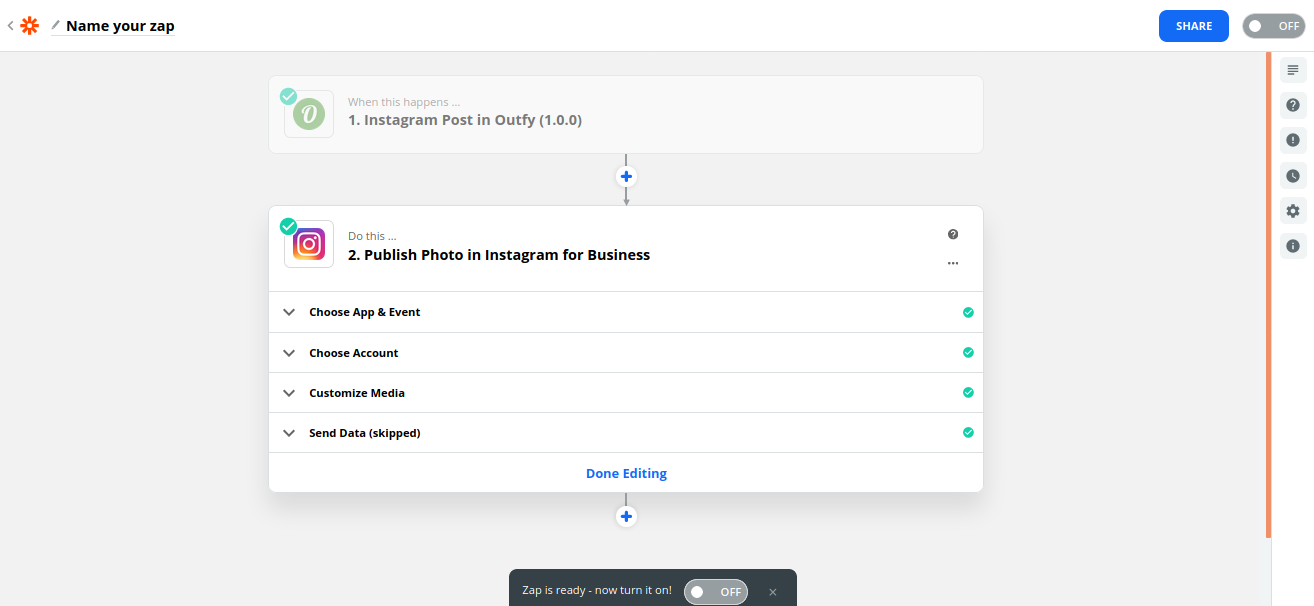Open step 1 Instagram Post in Outfy
Image resolution: width=1314 pixels, height=606 pixels.
pos(626,114)
